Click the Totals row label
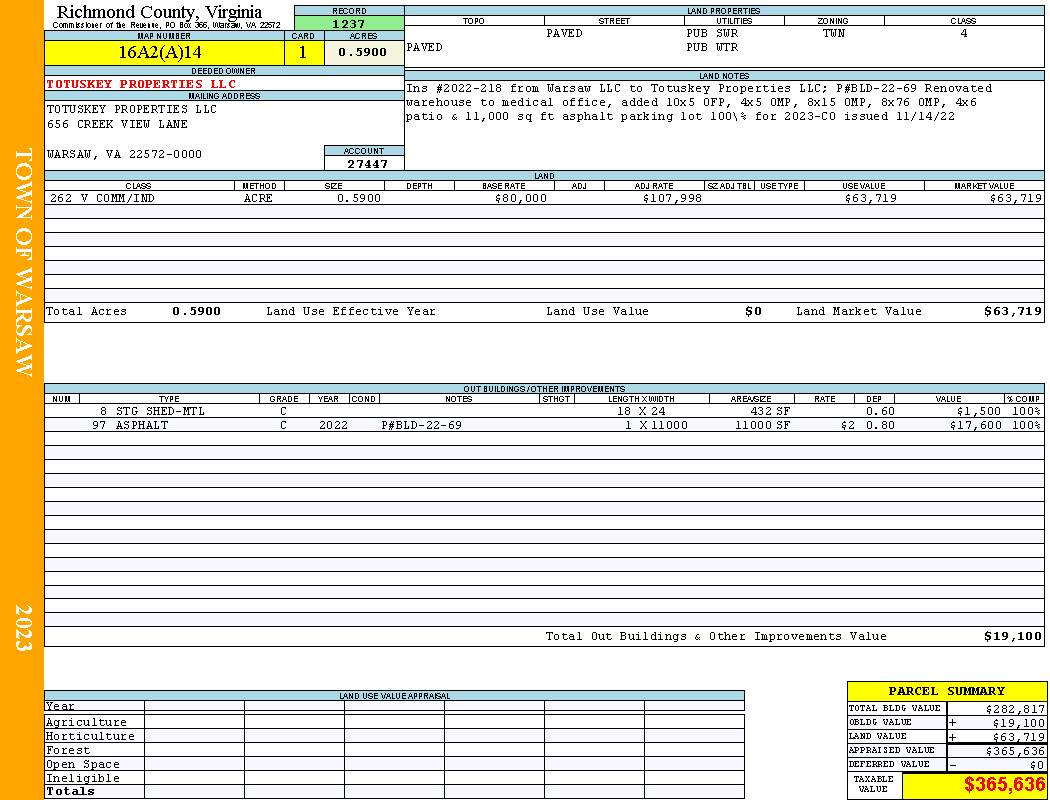Screen dimensions: 1050x800 [x=70, y=791]
